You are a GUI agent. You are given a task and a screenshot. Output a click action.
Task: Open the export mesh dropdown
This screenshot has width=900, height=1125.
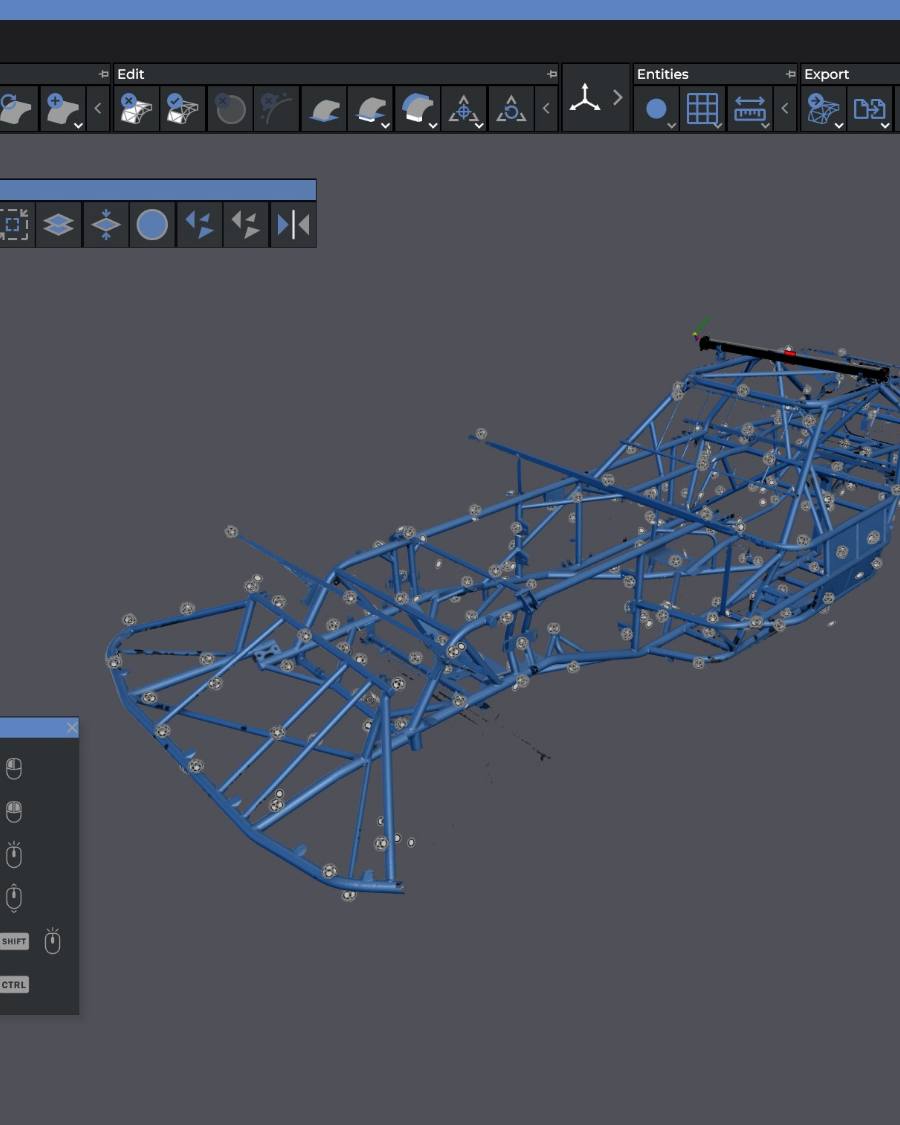pyautogui.click(x=838, y=126)
